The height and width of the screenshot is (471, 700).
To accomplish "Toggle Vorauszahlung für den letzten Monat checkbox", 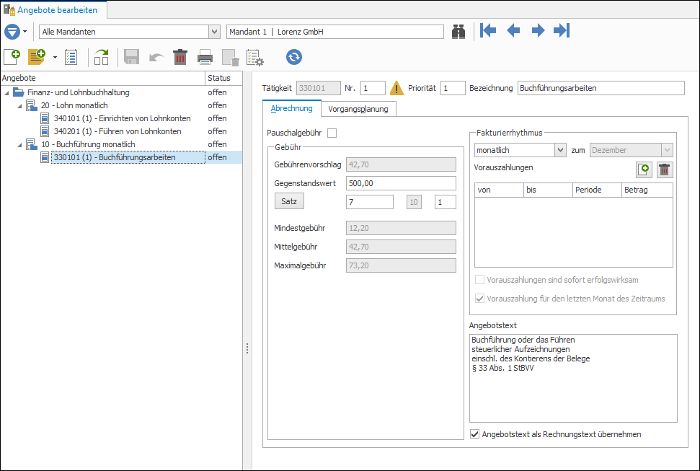I will click(x=479, y=299).
